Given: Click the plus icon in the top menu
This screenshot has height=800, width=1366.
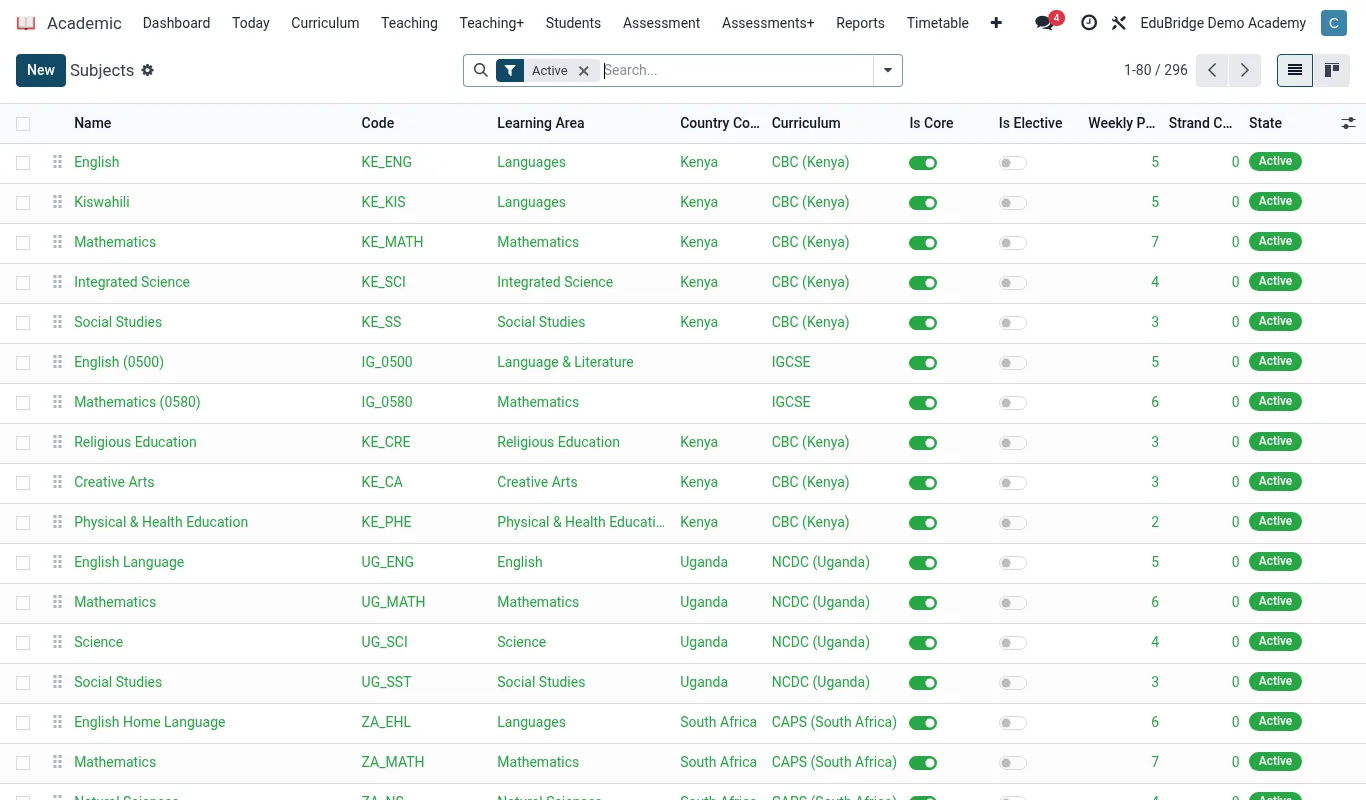Looking at the screenshot, I should click(996, 22).
